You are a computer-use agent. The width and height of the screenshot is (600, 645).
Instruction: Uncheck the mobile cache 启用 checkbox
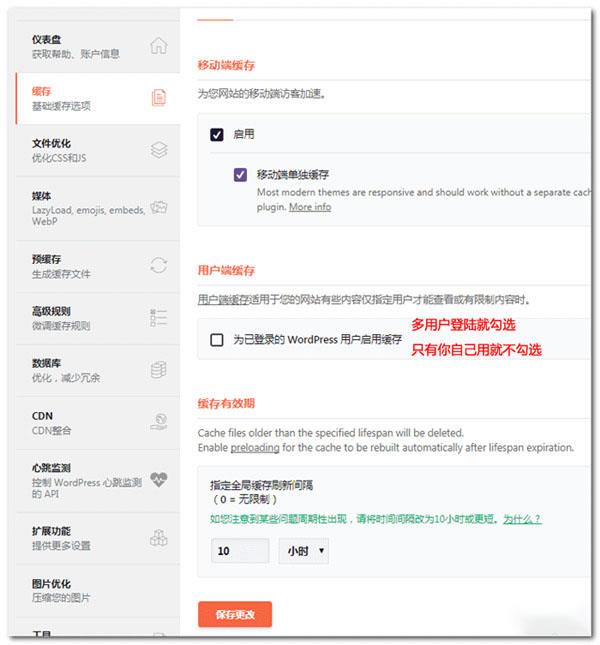coord(217,135)
